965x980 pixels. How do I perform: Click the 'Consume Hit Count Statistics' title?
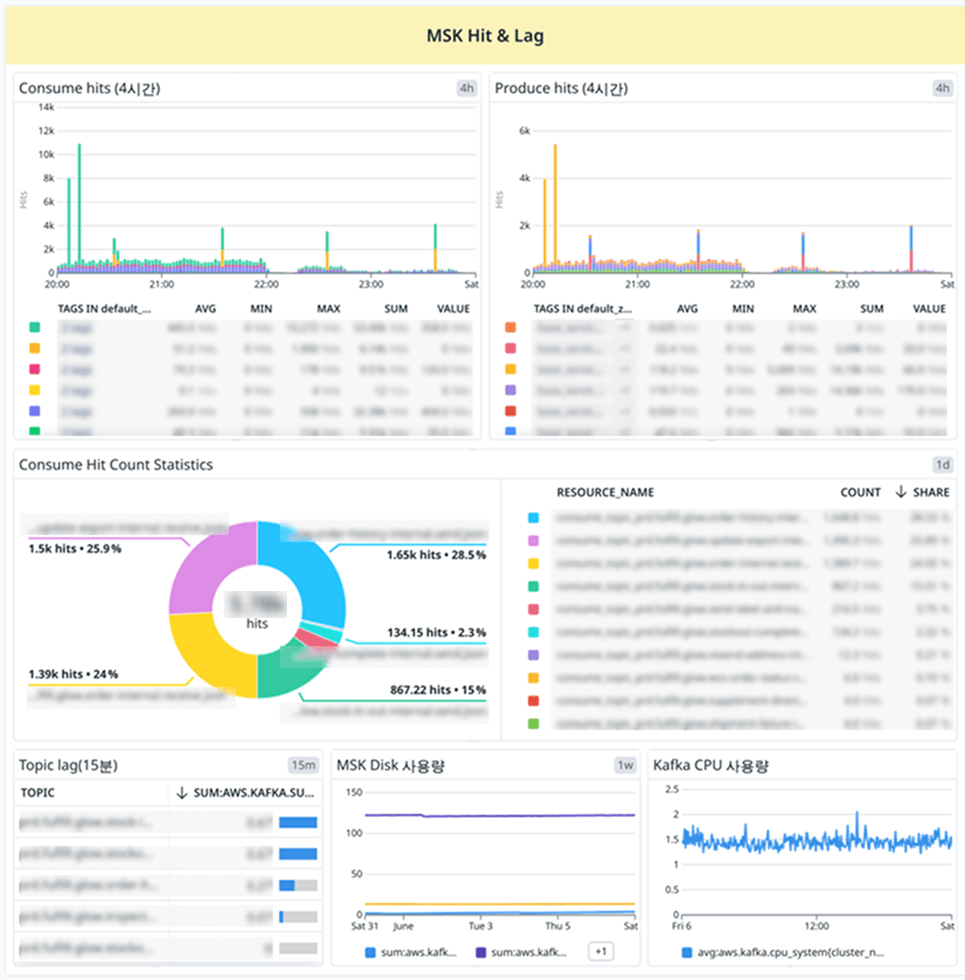(x=116, y=464)
